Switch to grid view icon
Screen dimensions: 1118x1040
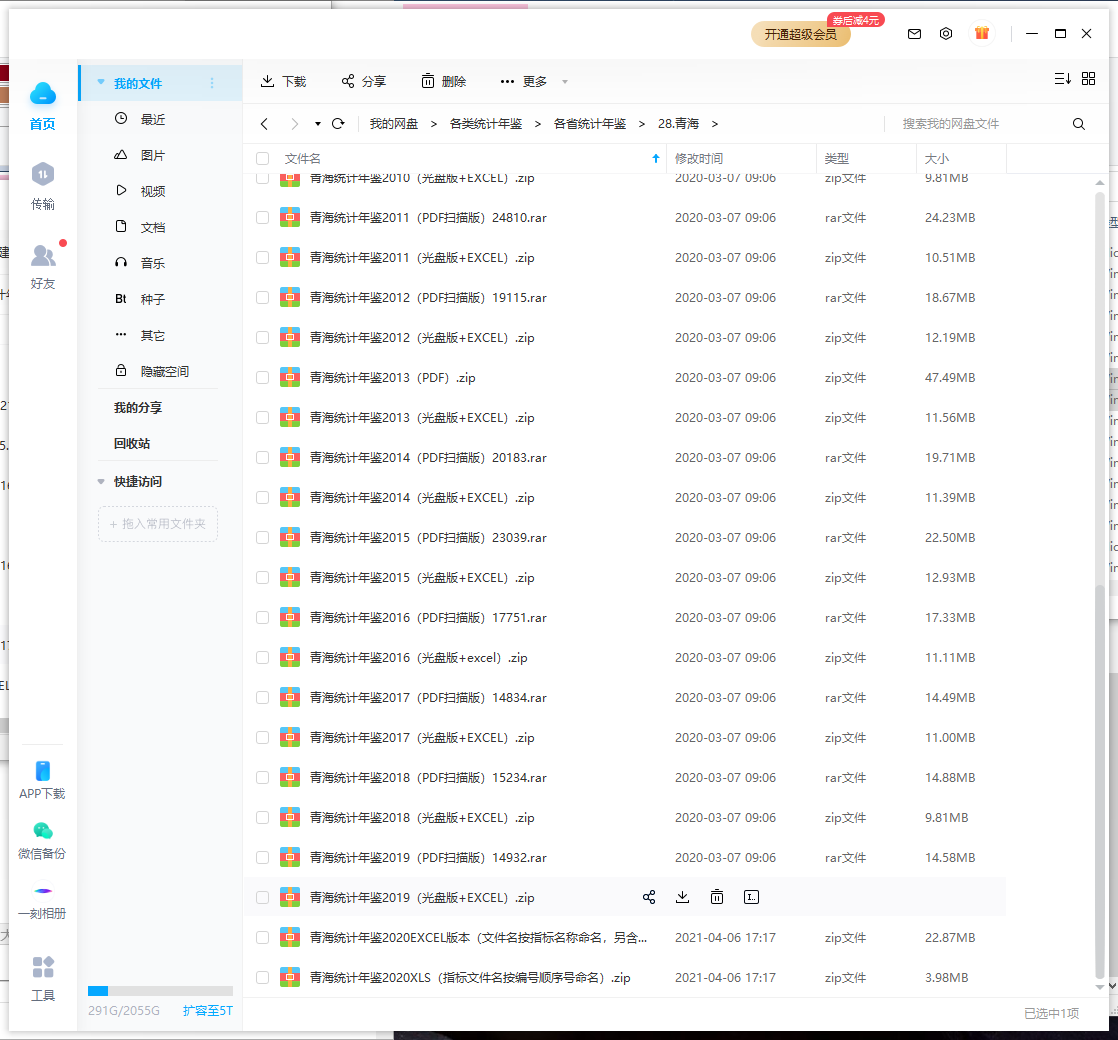pos(1088,78)
